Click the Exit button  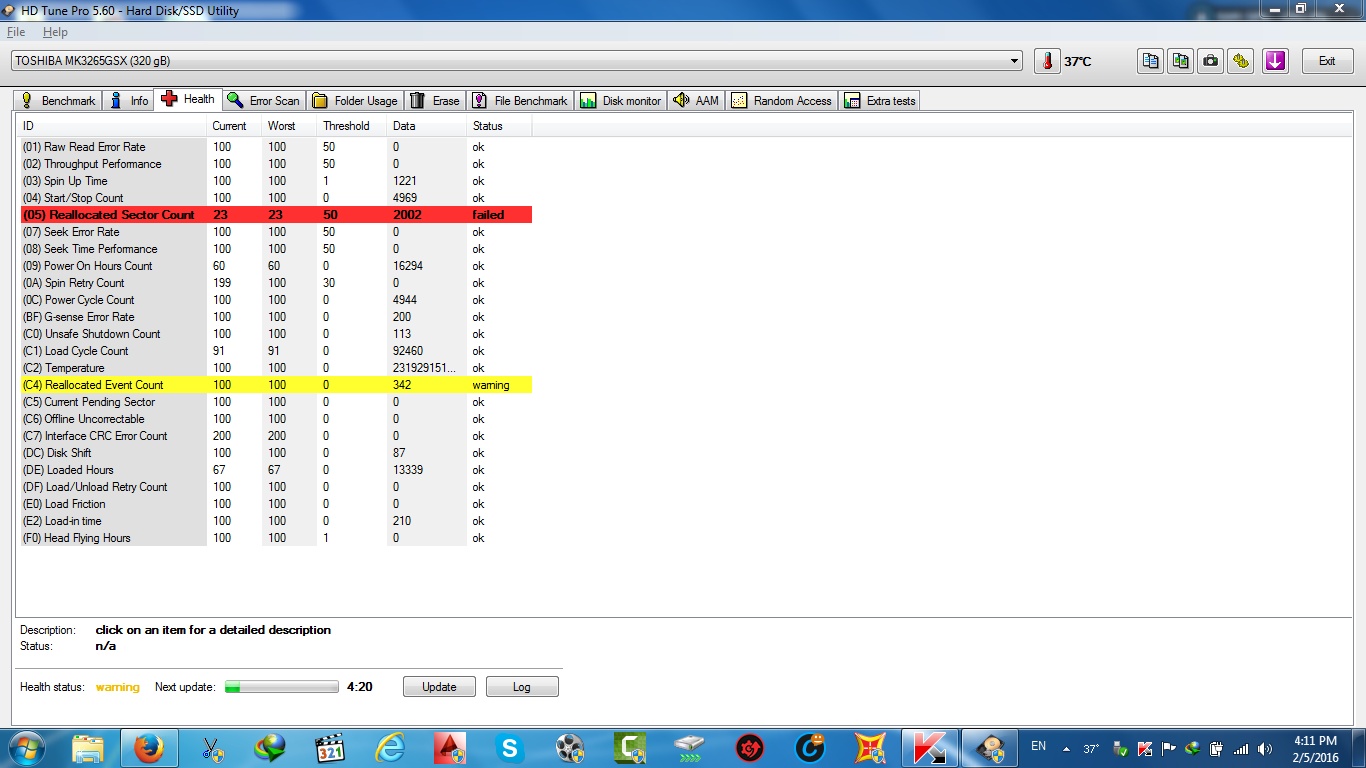click(1327, 61)
